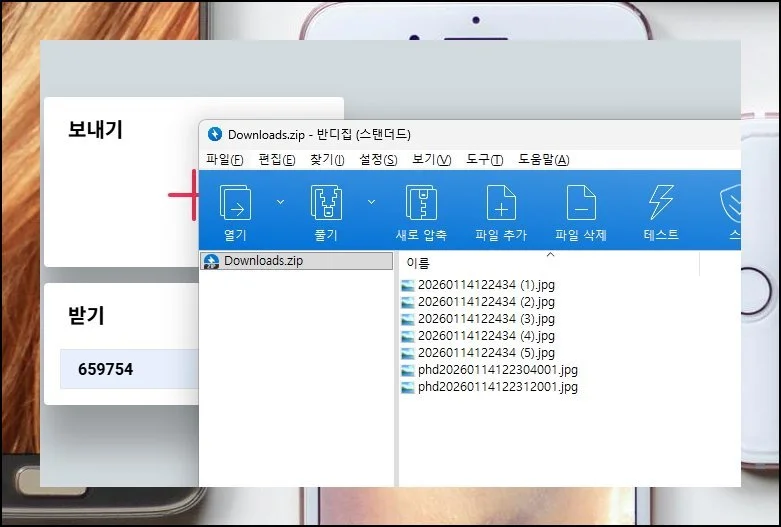Viewport: 781px width, 527px height.
Task: Expand the dropdown arrow beside 풀기
Action: (372, 202)
